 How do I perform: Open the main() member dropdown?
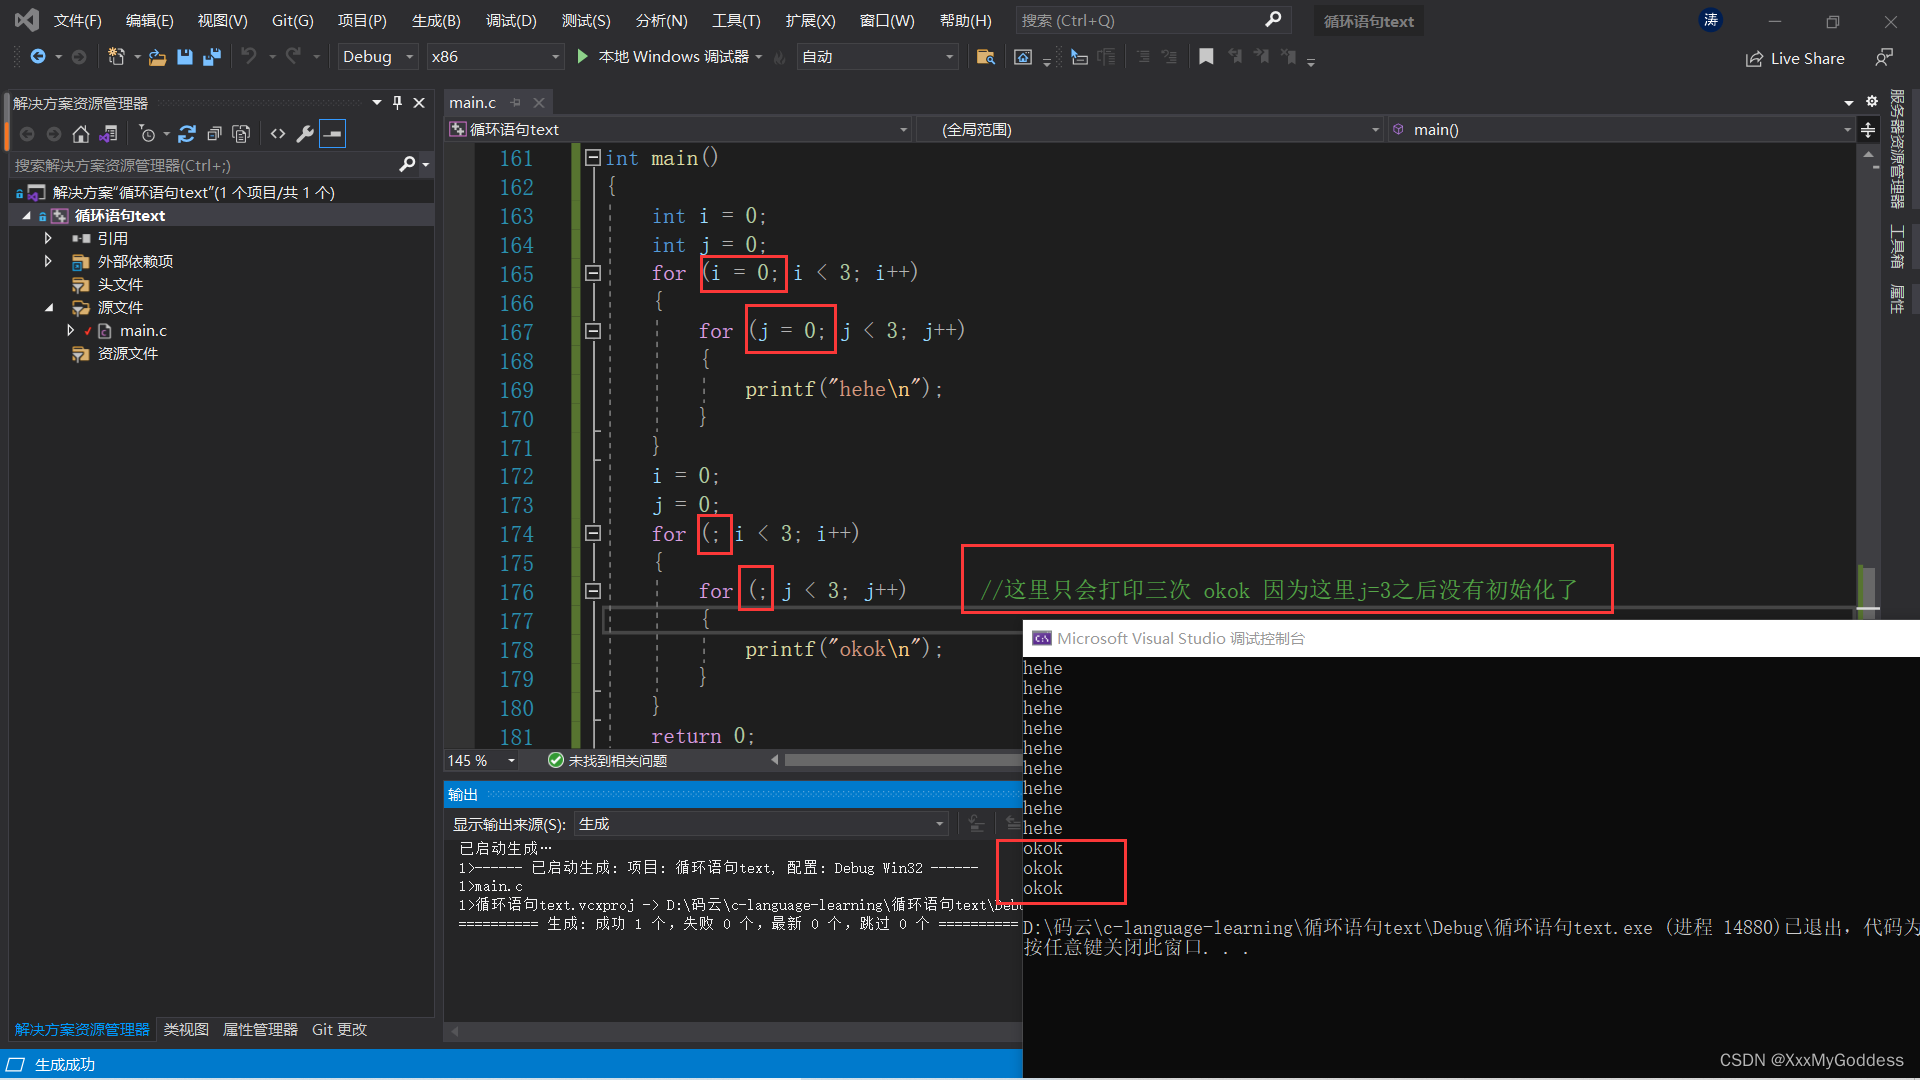point(1622,130)
